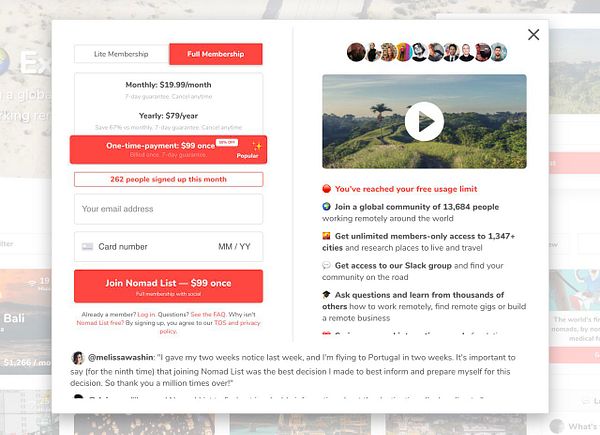Choose the Yearly $79/year plan
The height and width of the screenshot is (435, 600).
coord(168,120)
